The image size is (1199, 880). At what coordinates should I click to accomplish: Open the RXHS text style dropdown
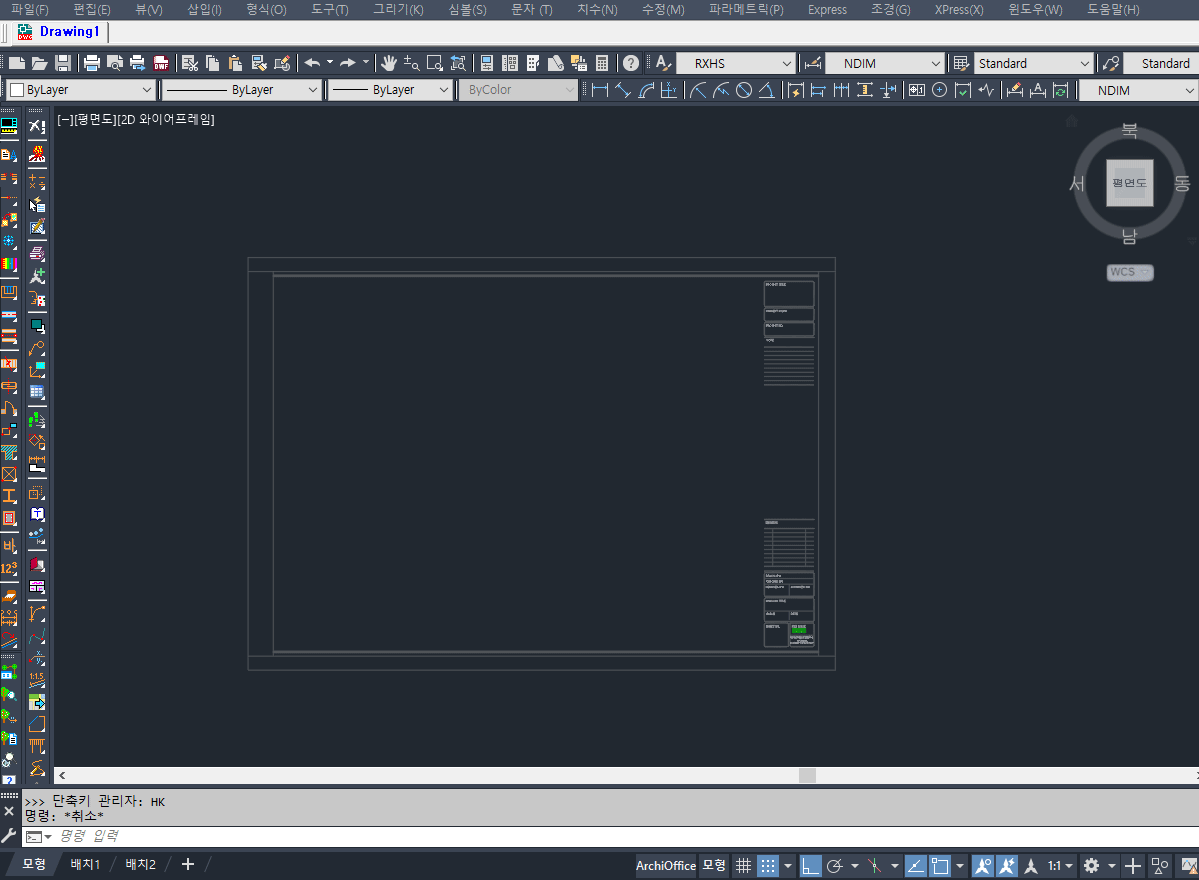tap(736, 63)
